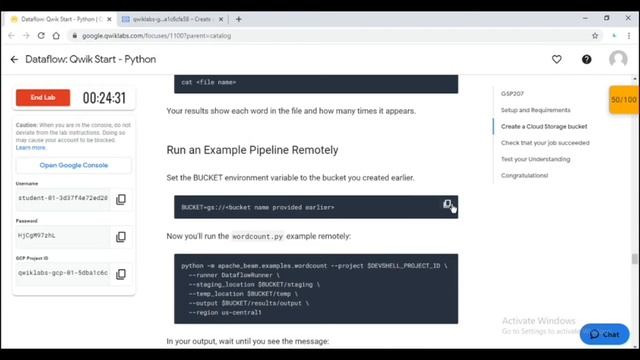Click the page vertical scrollbar thumb
This screenshot has width=640, height=360.
click(634, 259)
